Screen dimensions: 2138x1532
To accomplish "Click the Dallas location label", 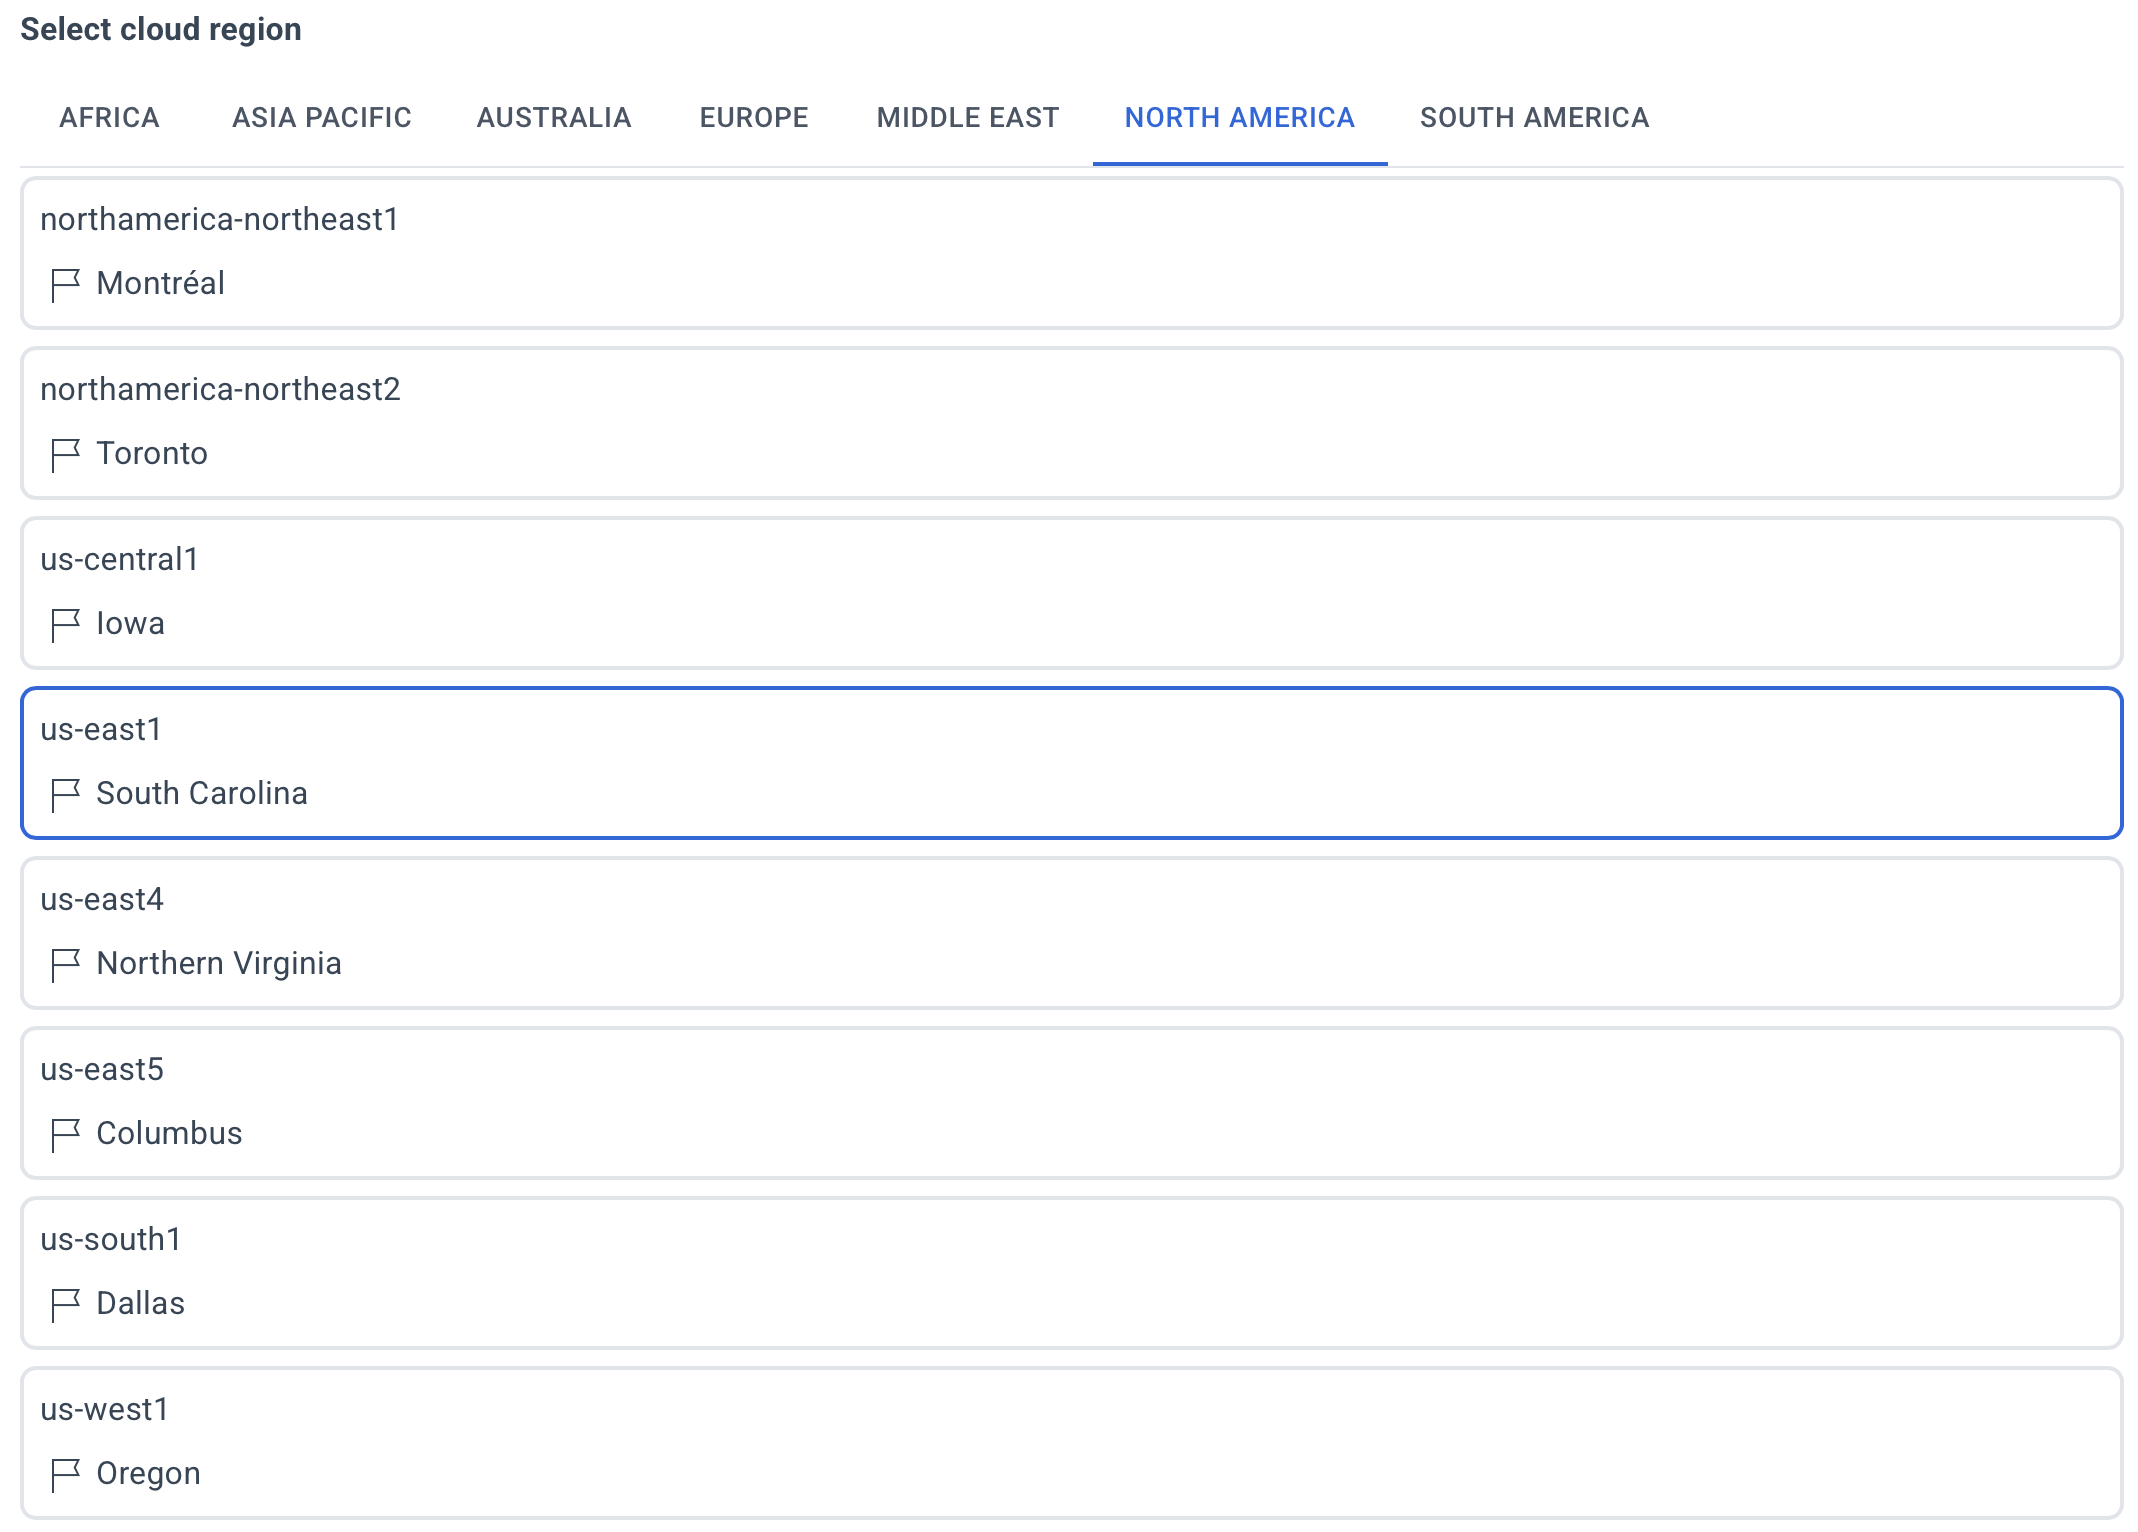I will pos(140,1303).
